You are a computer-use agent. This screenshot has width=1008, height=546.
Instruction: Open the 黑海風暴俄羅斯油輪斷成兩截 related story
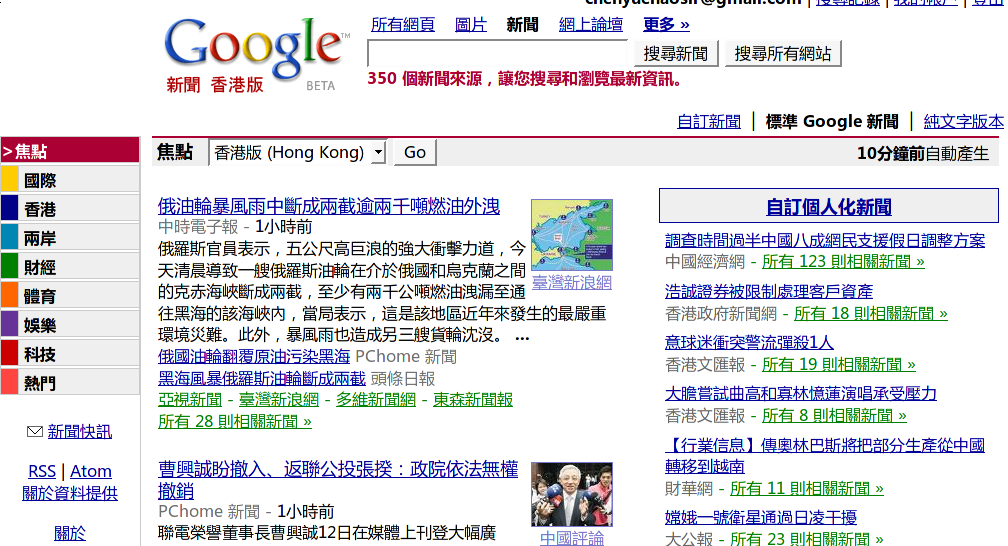pyautogui.click(x=262, y=378)
